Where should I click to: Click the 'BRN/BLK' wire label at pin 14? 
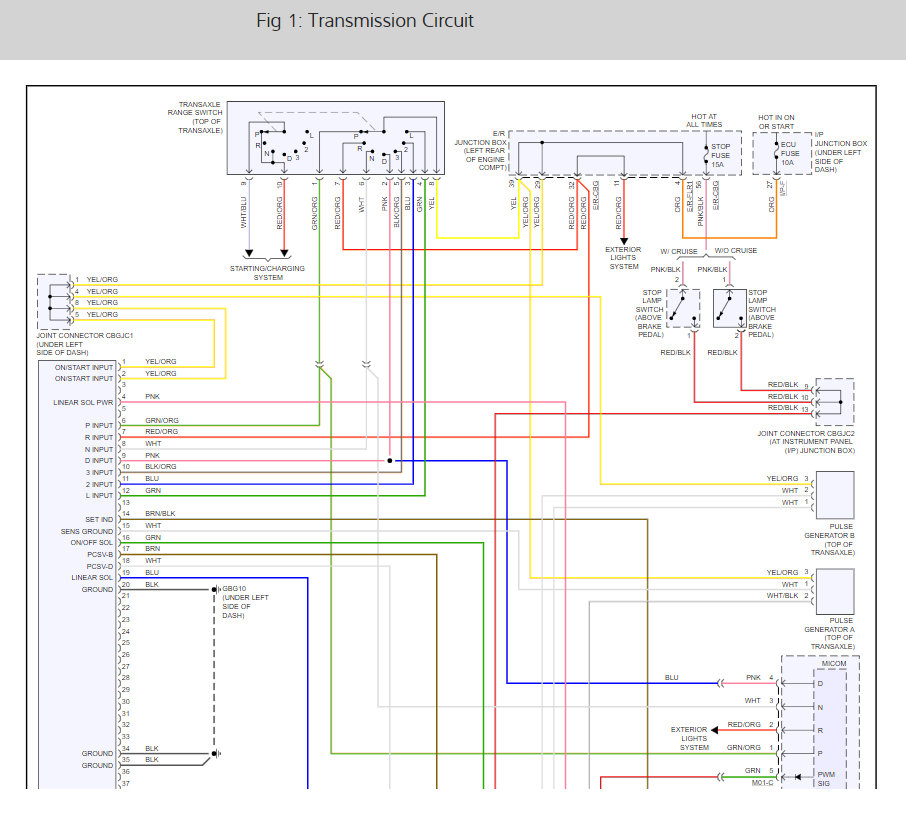pos(160,513)
